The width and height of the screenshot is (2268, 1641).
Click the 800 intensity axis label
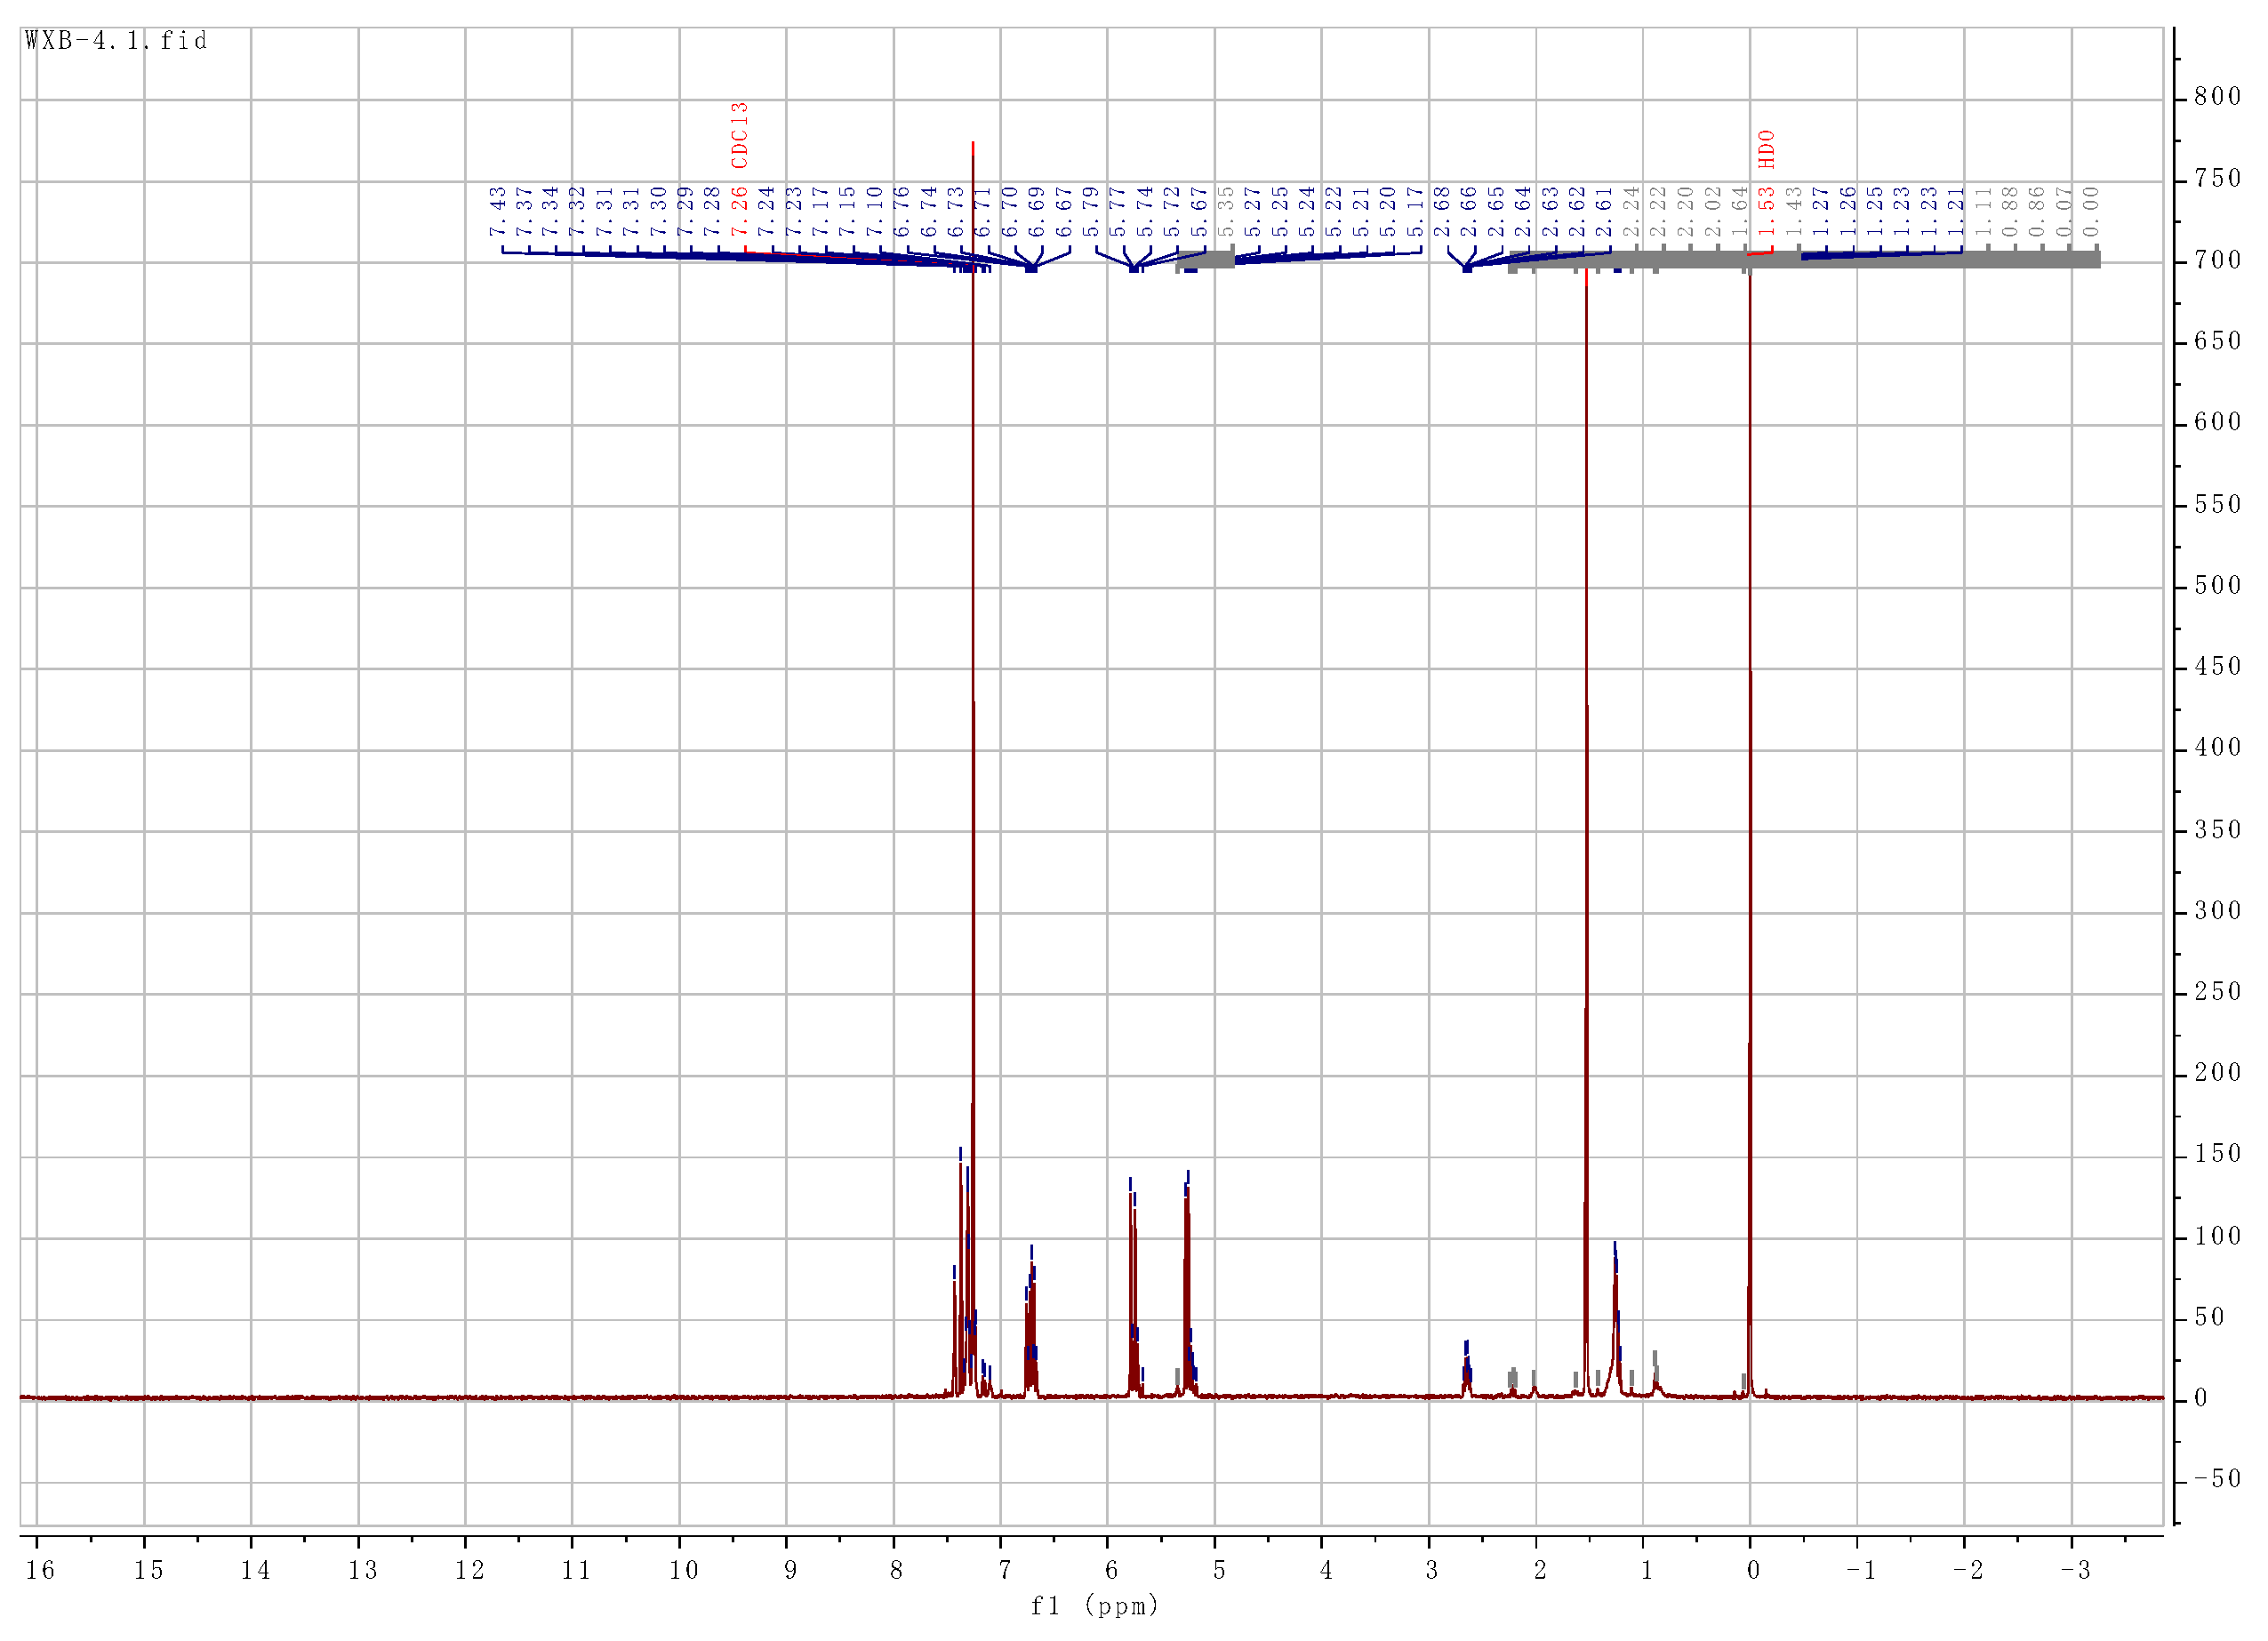click(x=2217, y=97)
